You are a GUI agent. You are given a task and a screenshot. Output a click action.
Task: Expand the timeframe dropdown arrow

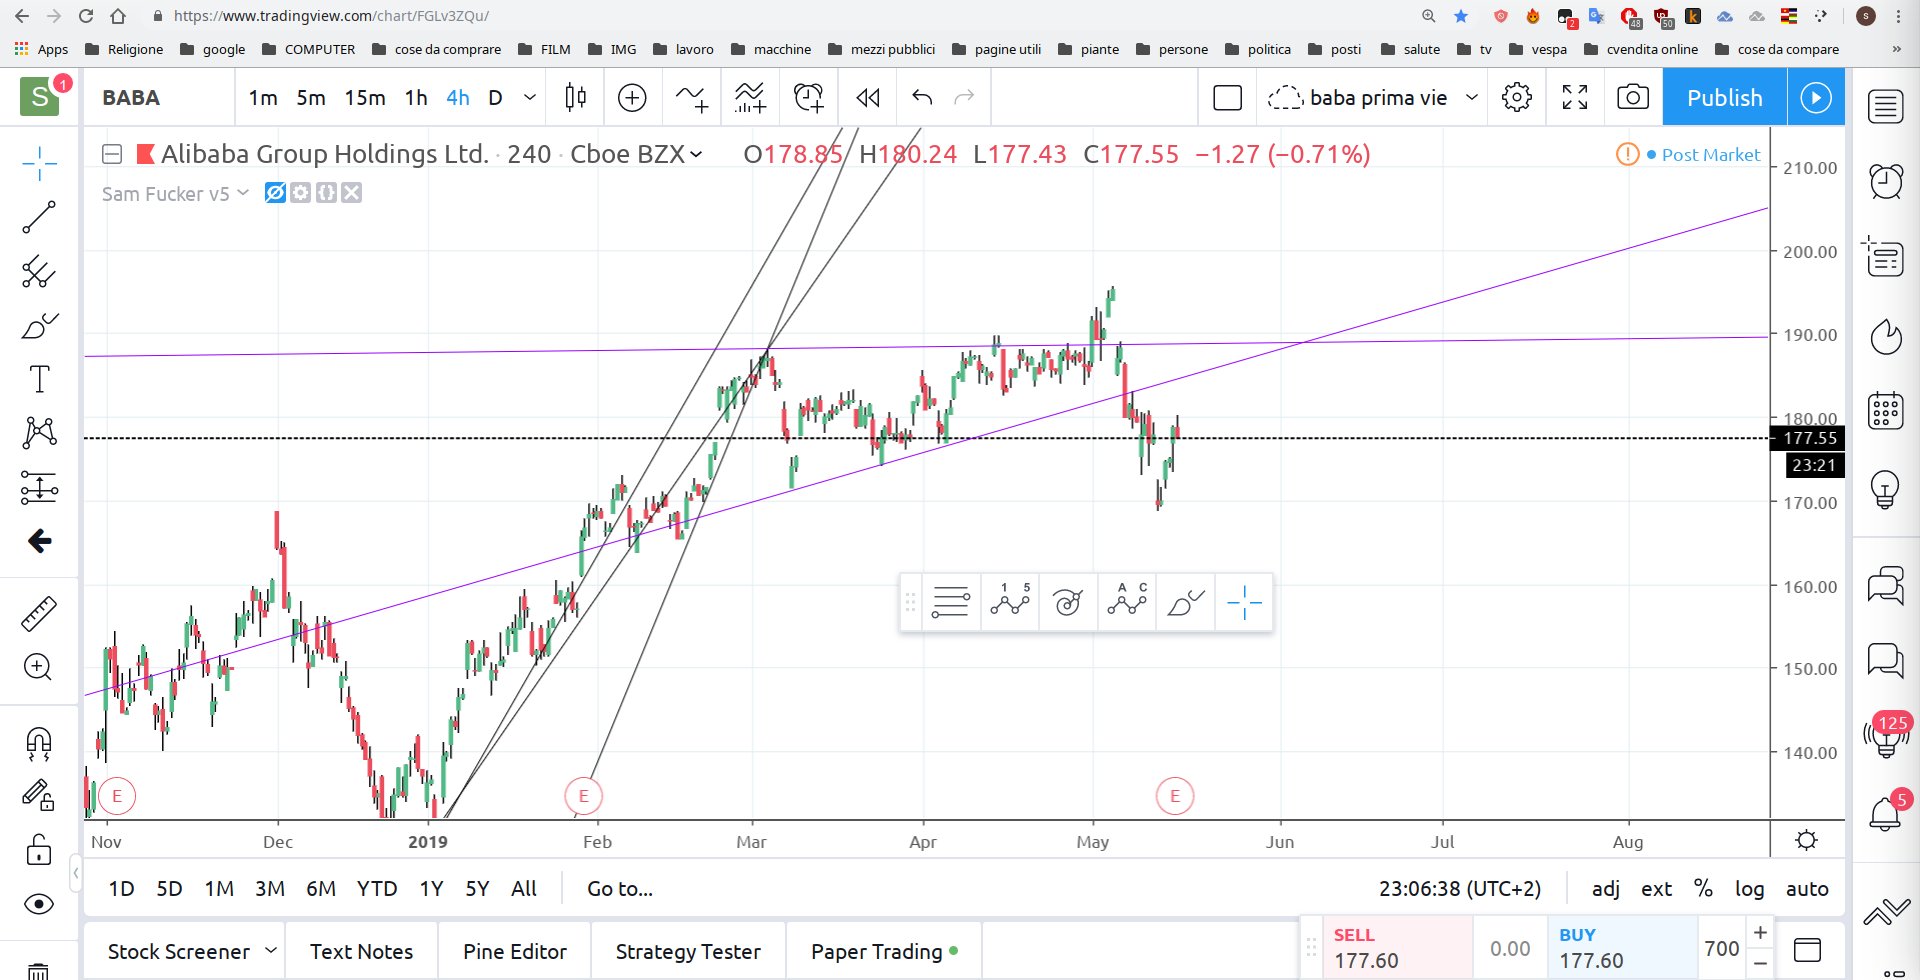click(x=530, y=97)
